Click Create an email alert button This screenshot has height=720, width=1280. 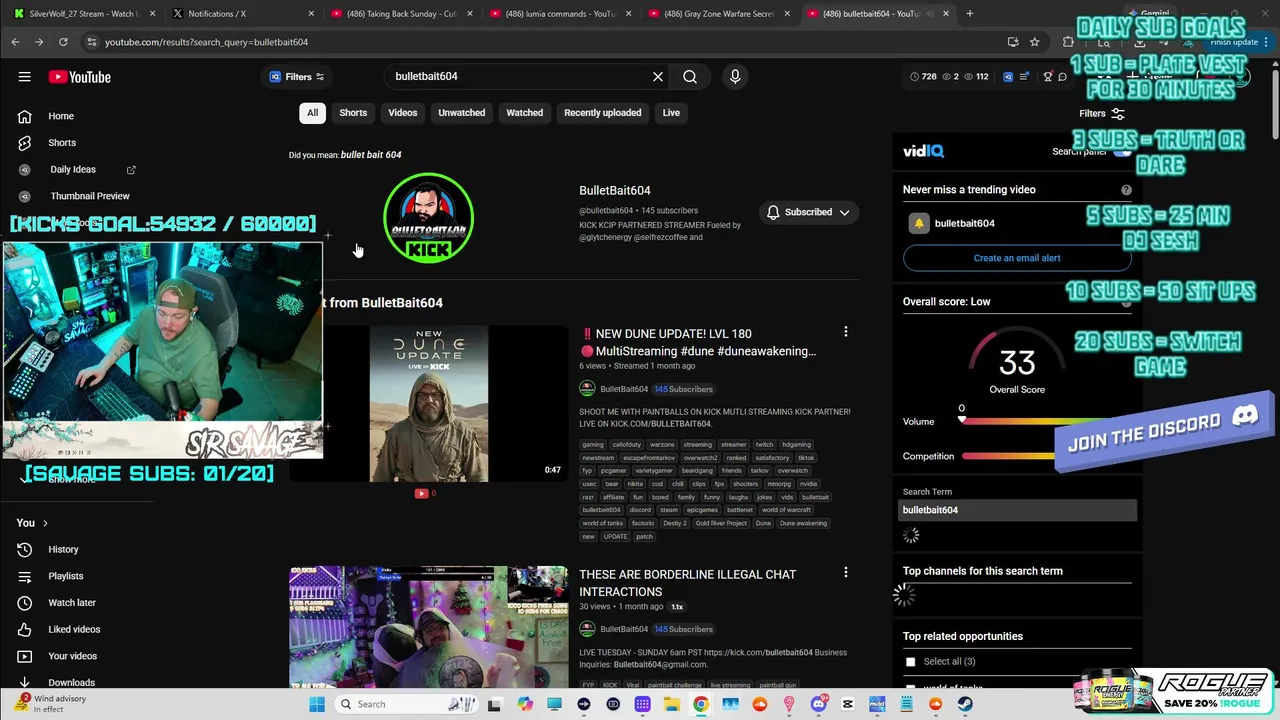tap(1017, 258)
